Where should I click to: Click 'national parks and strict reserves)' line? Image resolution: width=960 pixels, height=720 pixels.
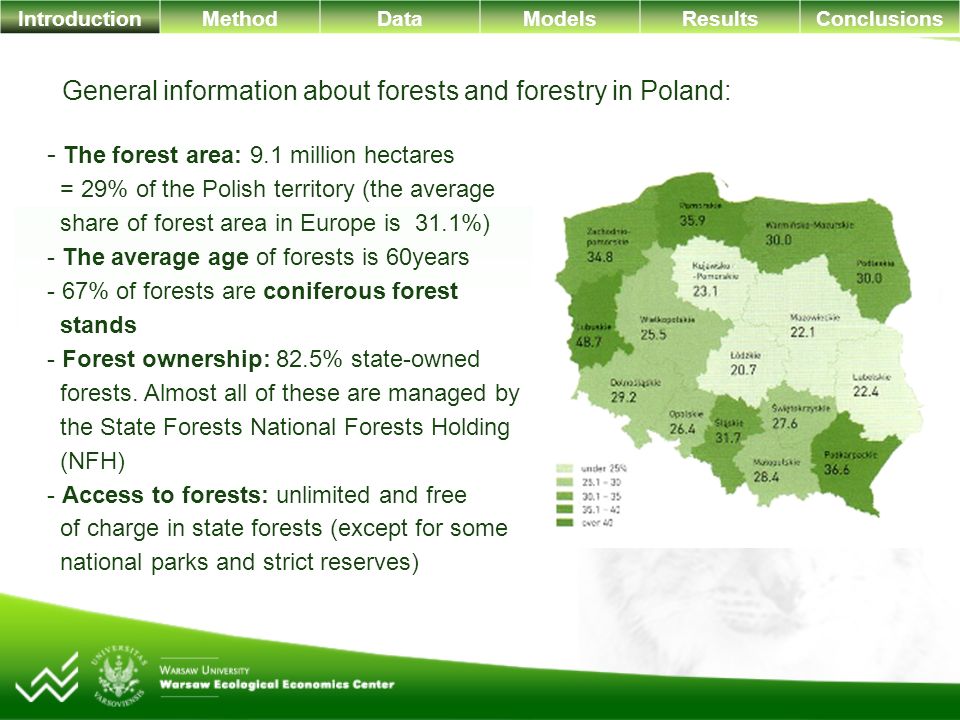(239, 562)
